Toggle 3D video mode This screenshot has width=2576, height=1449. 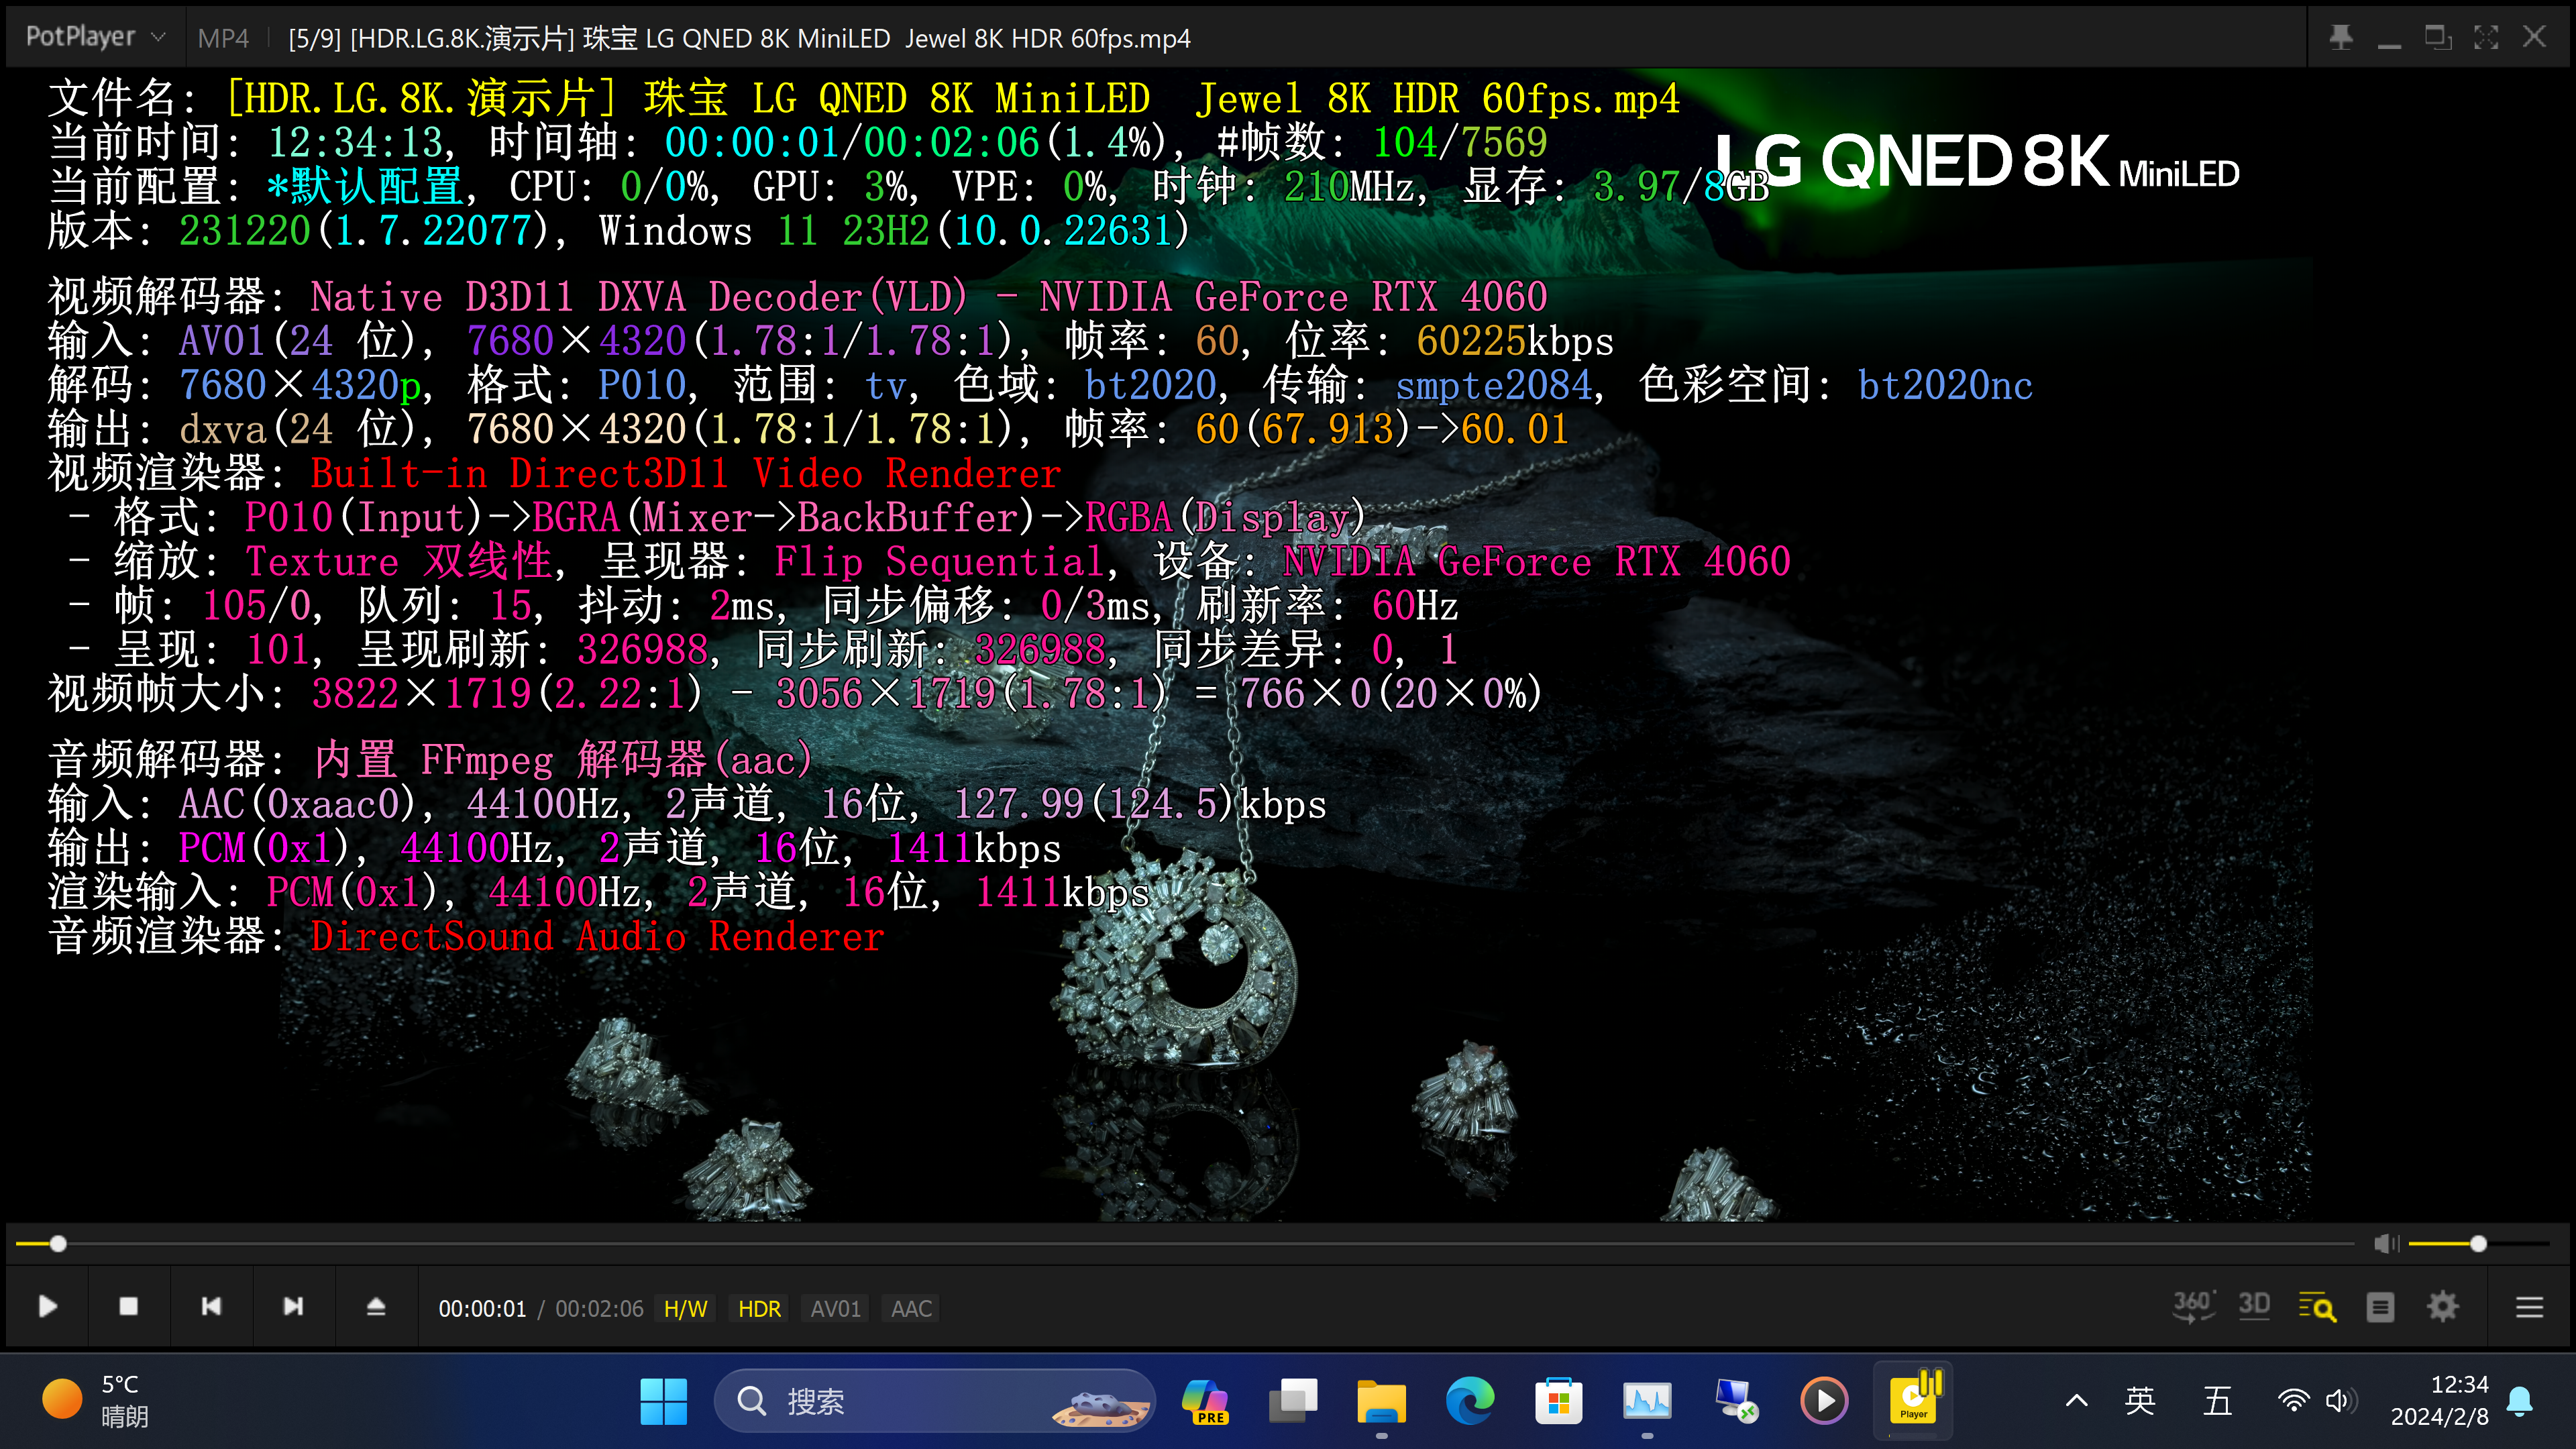click(2254, 1306)
